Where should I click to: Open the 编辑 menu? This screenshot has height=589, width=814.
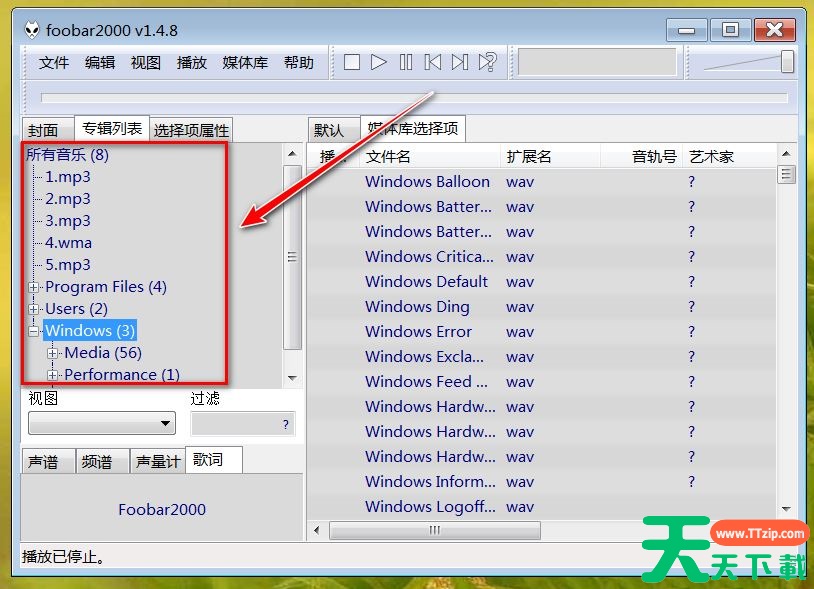click(x=100, y=63)
